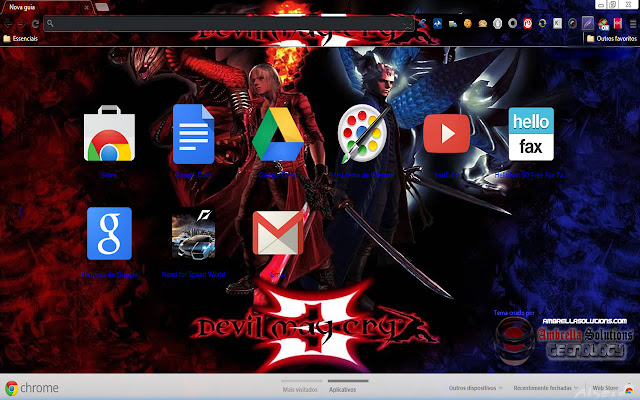Click the color wheel extension icon
The width and height of the screenshot is (640, 400).
[572, 24]
